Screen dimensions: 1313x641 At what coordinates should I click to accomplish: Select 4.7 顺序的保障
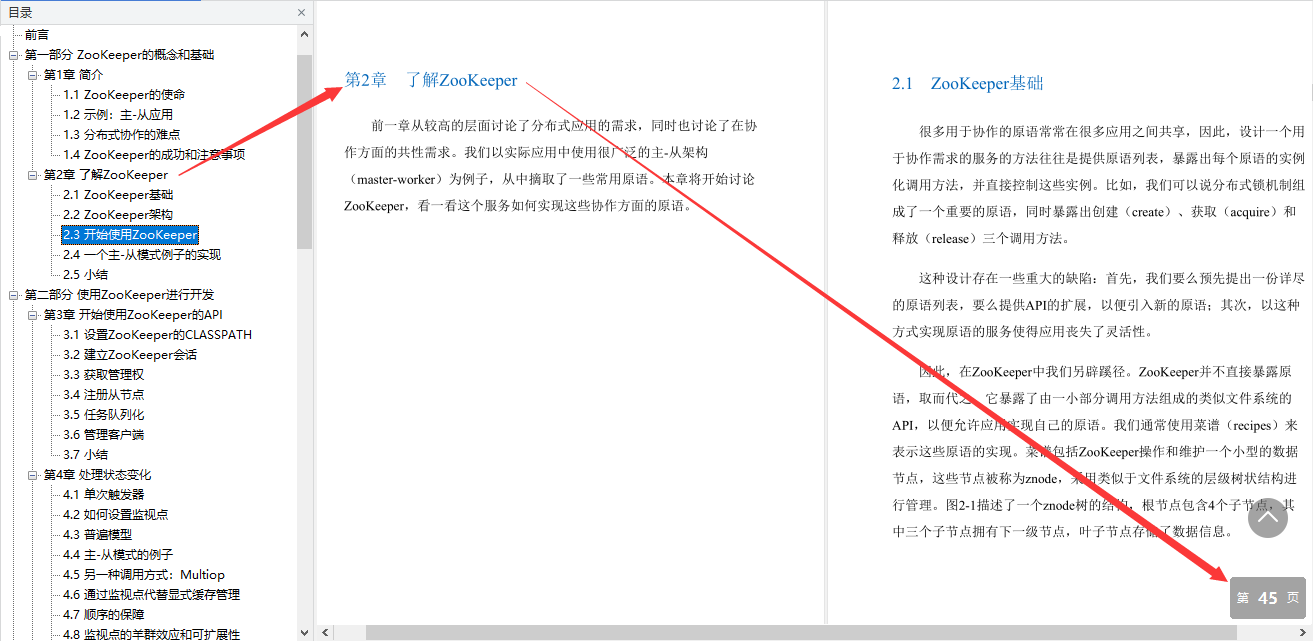coord(104,615)
